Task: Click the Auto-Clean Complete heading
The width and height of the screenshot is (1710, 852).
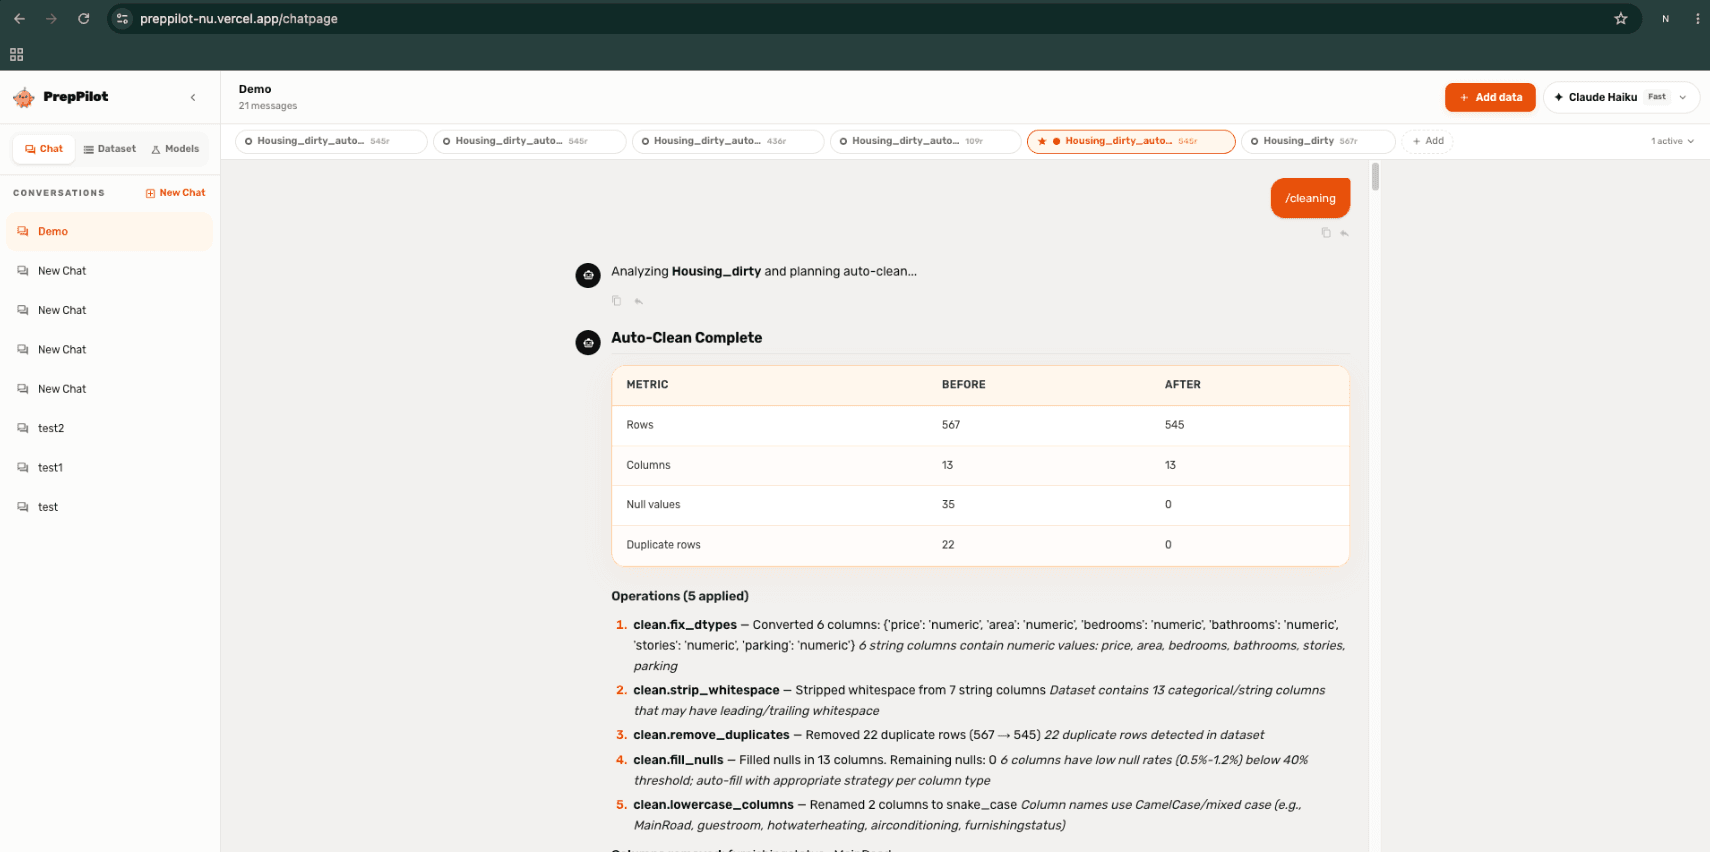Action: [687, 338]
